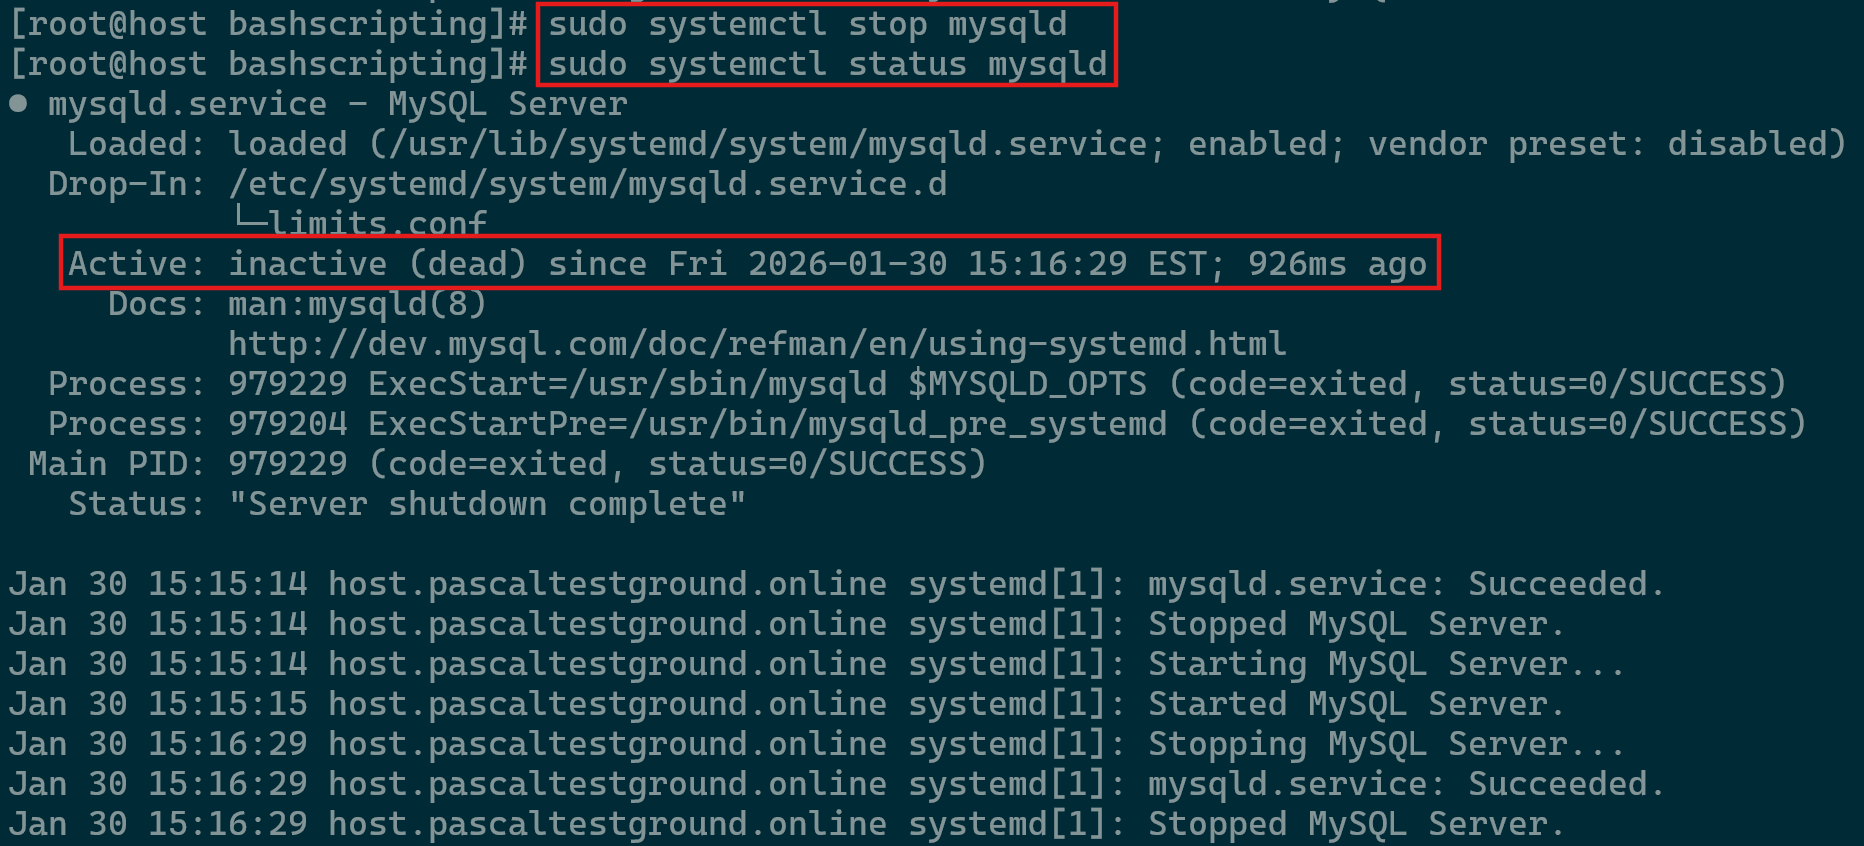The height and width of the screenshot is (846, 1864).
Task: Click the "vendor preset: disabled" text
Action: tap(1606, 144)
